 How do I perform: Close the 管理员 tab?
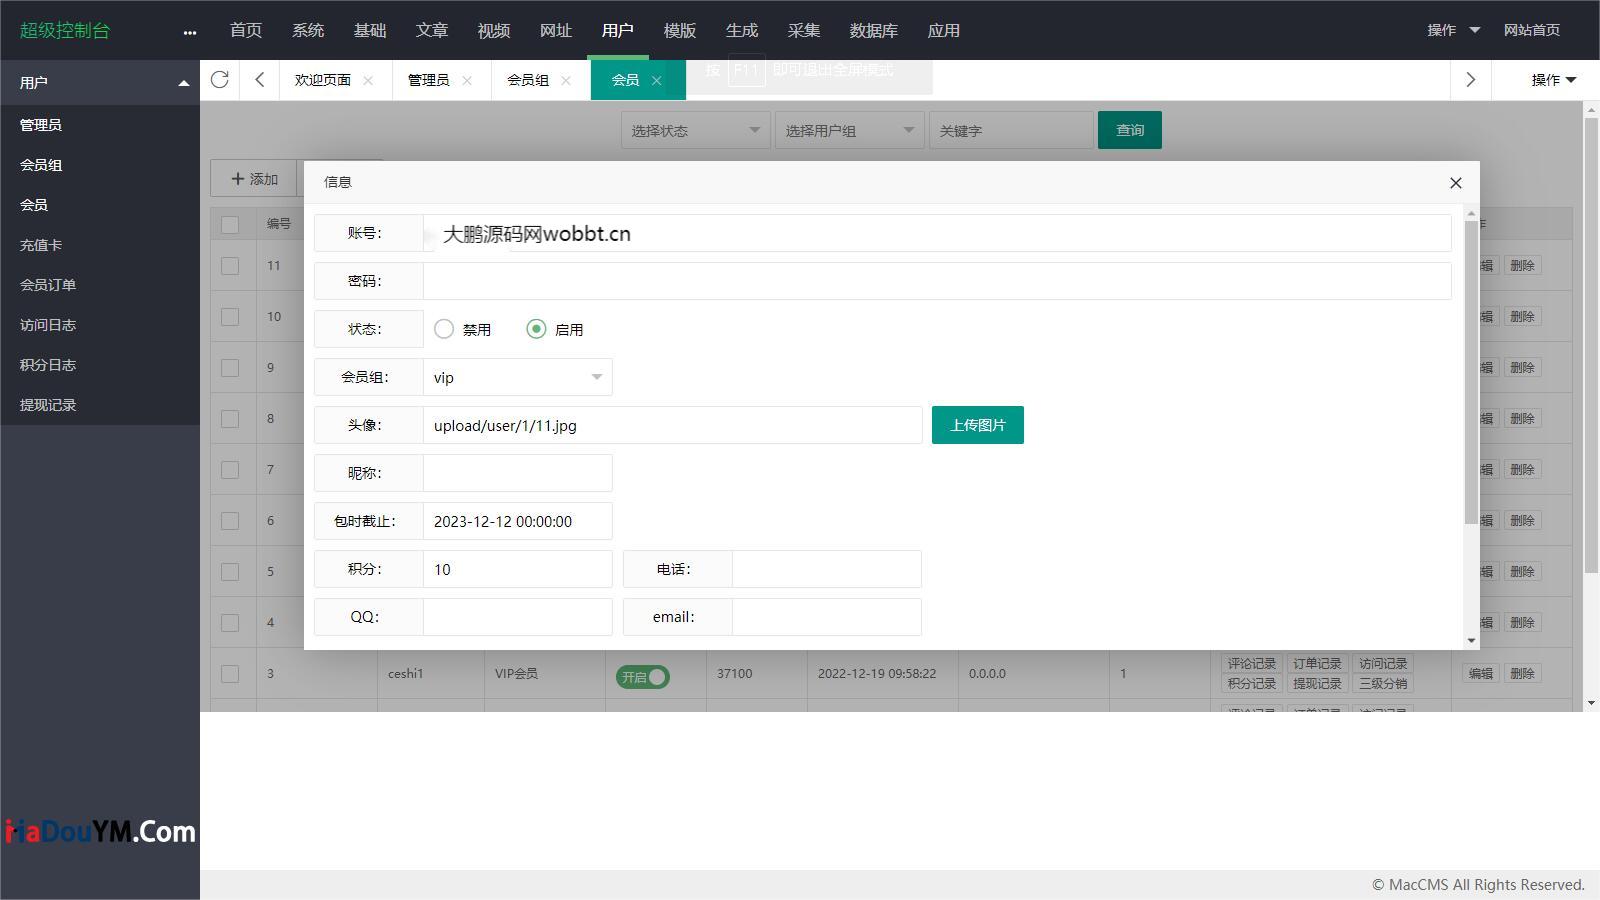tap(467, 81)
